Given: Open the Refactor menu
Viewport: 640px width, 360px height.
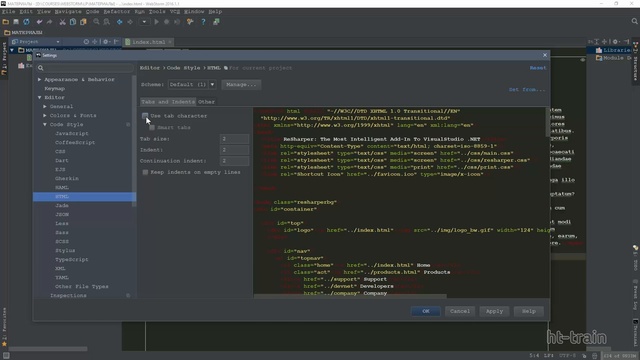Looking at the screenshot, I should pyautogui.click(x=116, y=11).
